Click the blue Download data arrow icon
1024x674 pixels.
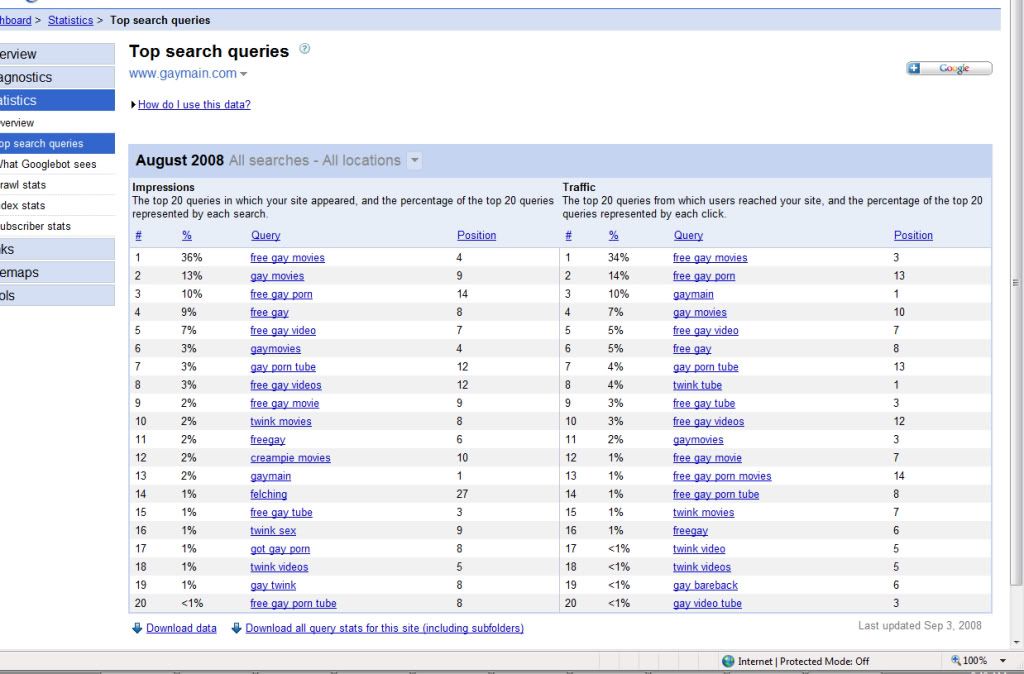point(137,628)
